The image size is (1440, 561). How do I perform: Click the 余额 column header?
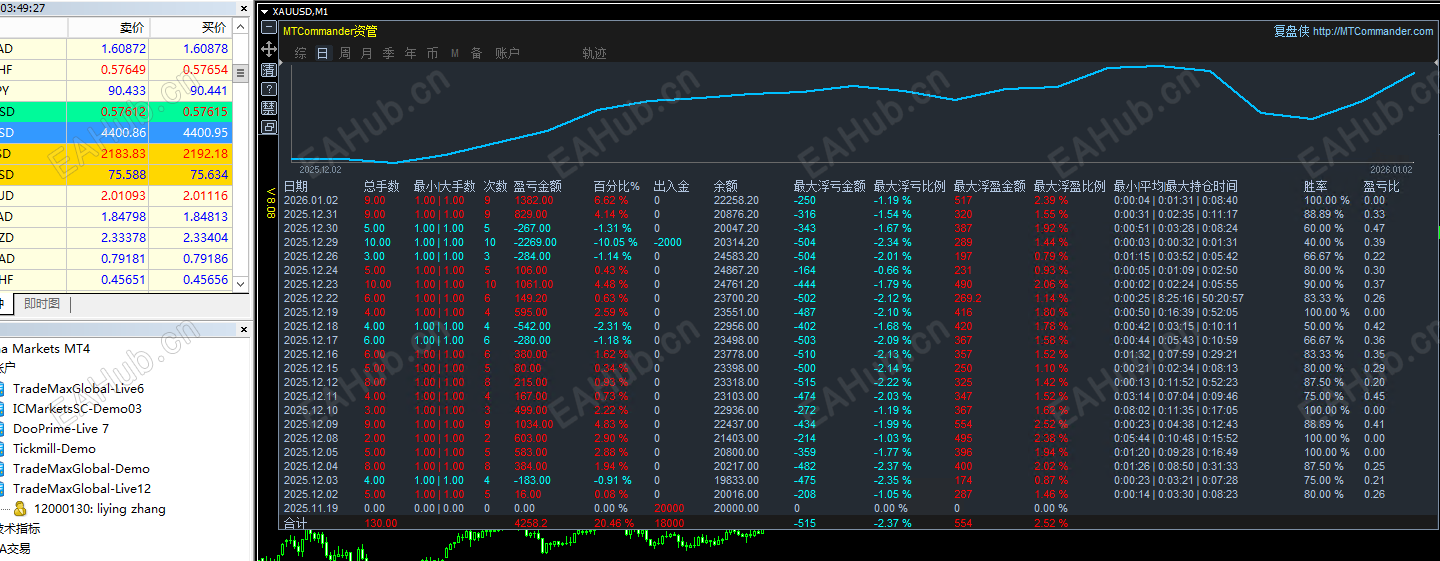coord(726,186)
